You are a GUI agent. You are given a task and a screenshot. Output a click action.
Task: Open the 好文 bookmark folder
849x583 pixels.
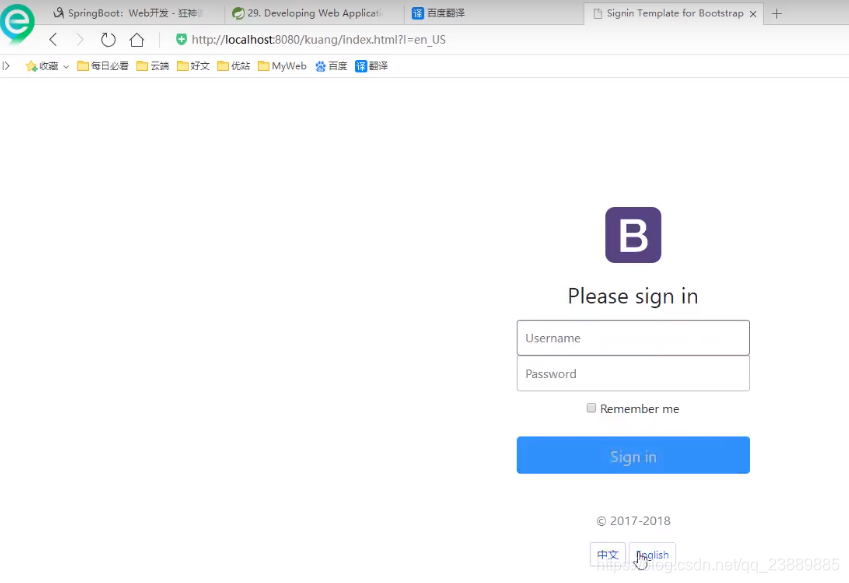point(193,66)
